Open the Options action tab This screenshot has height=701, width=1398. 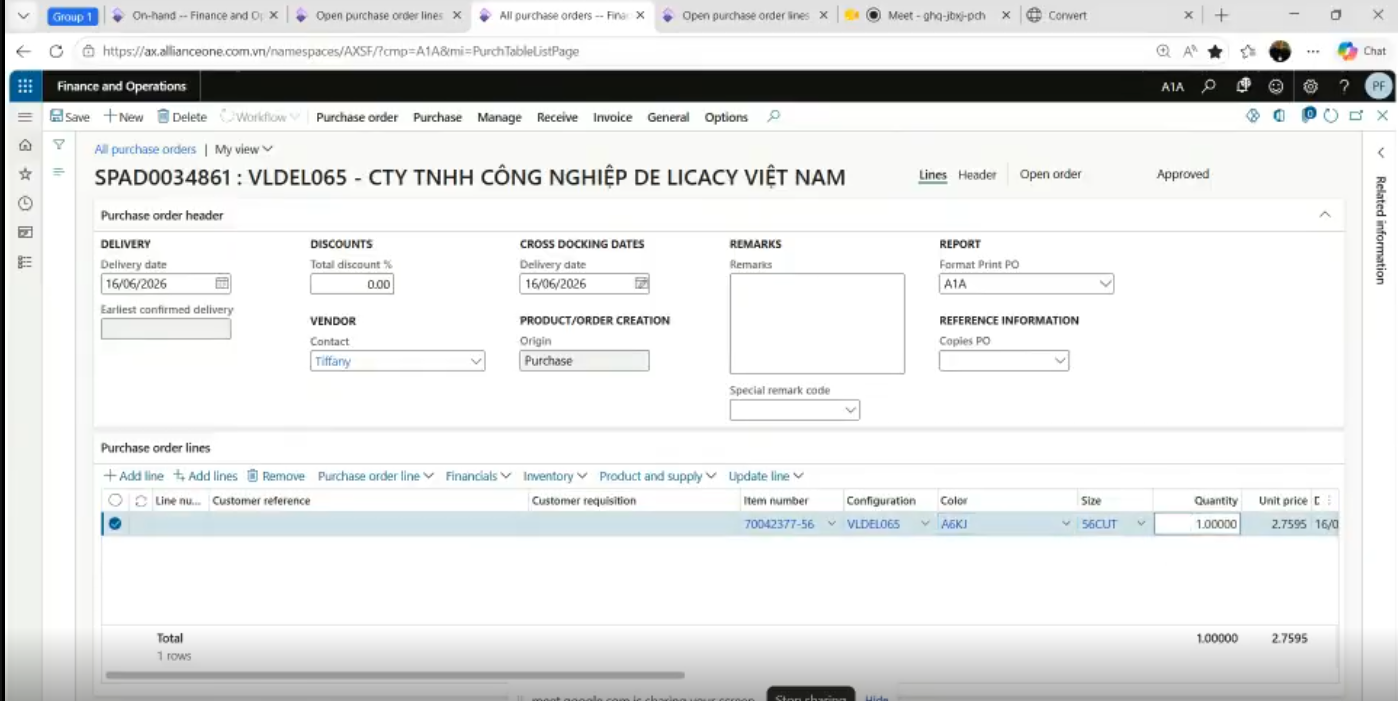726,117
